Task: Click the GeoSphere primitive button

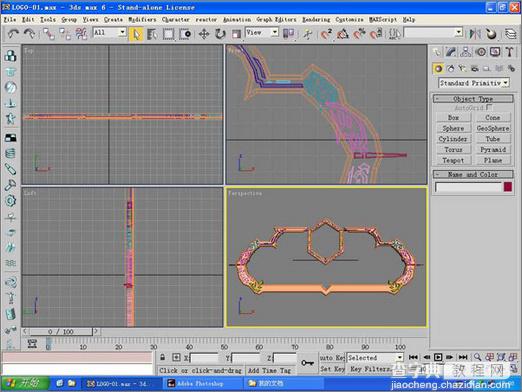Action: [x=493, y=128]
